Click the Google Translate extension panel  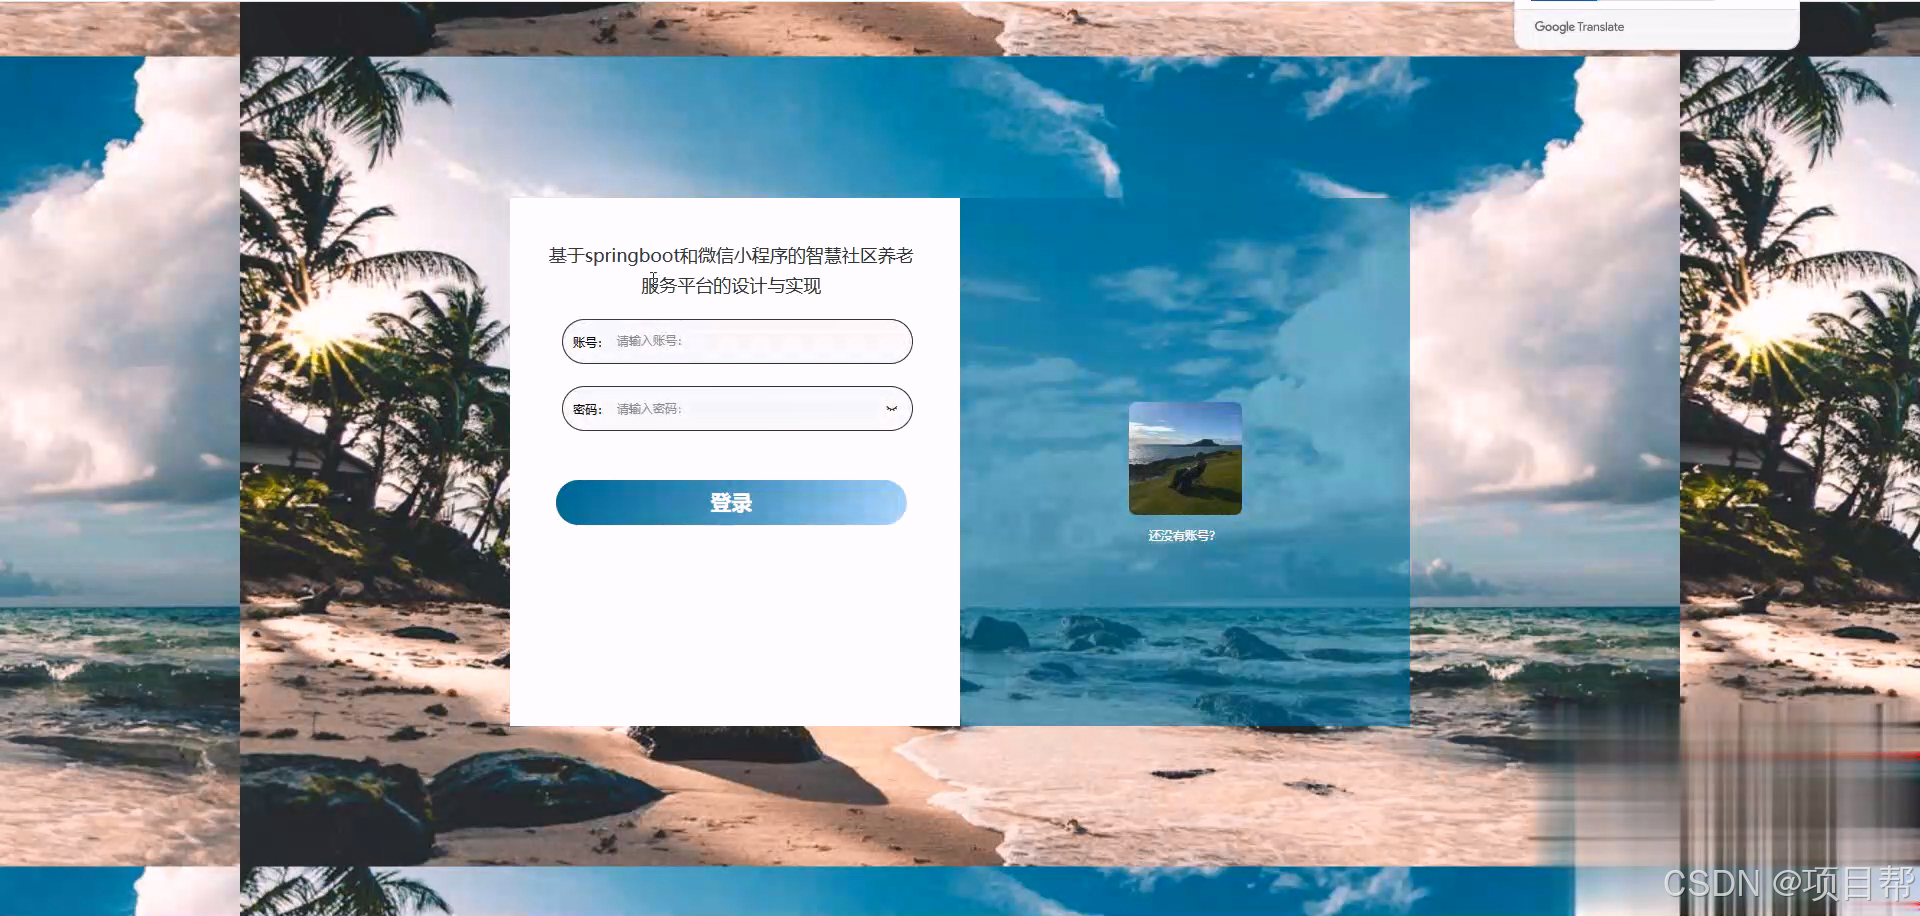[1655, 27]
